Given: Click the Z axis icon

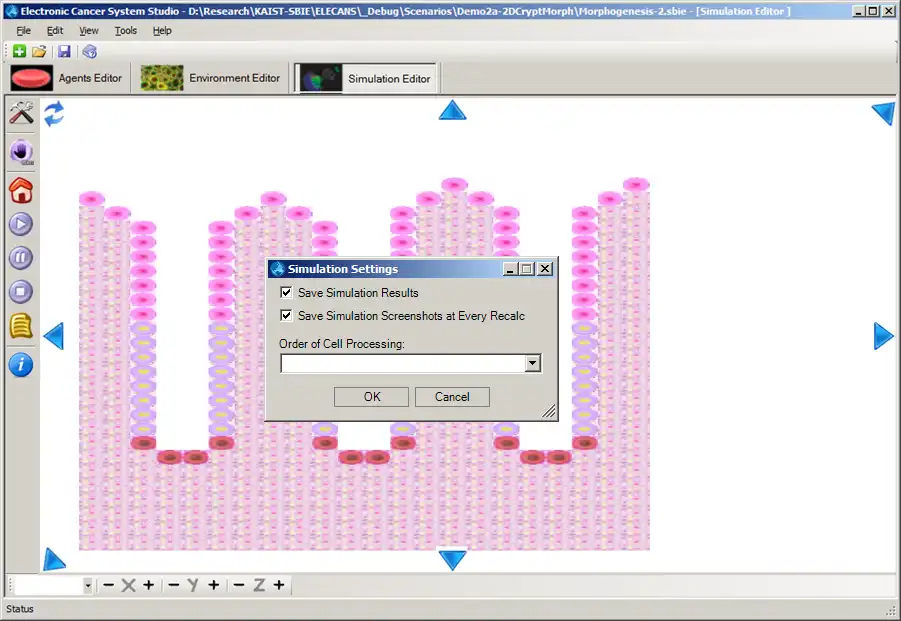Looking at the screenshot, I should click(x=259, y=585).
